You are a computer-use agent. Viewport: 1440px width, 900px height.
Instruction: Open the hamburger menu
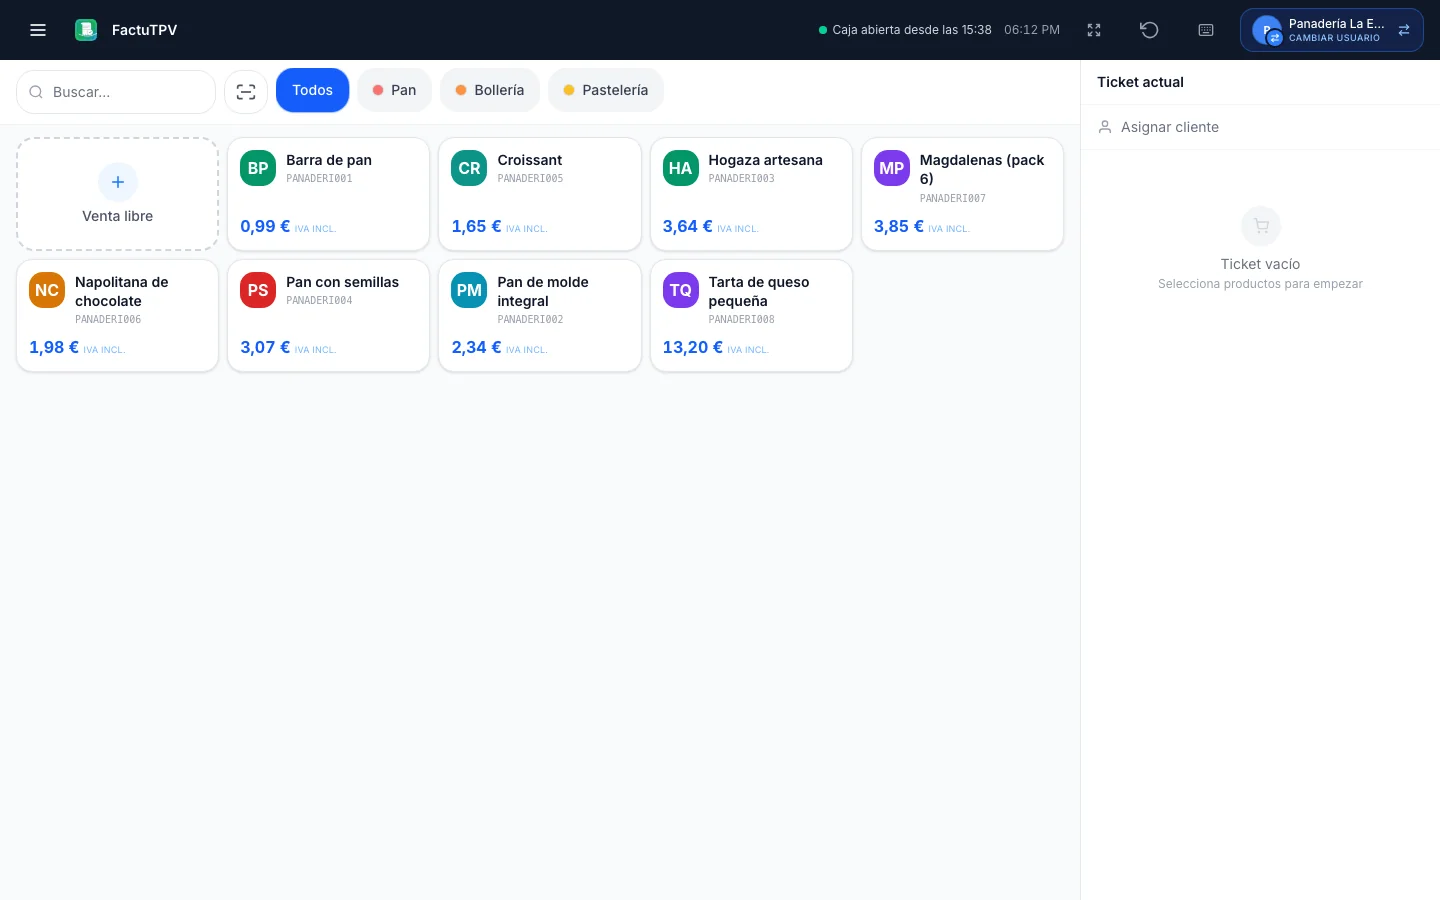coord(38,30)
